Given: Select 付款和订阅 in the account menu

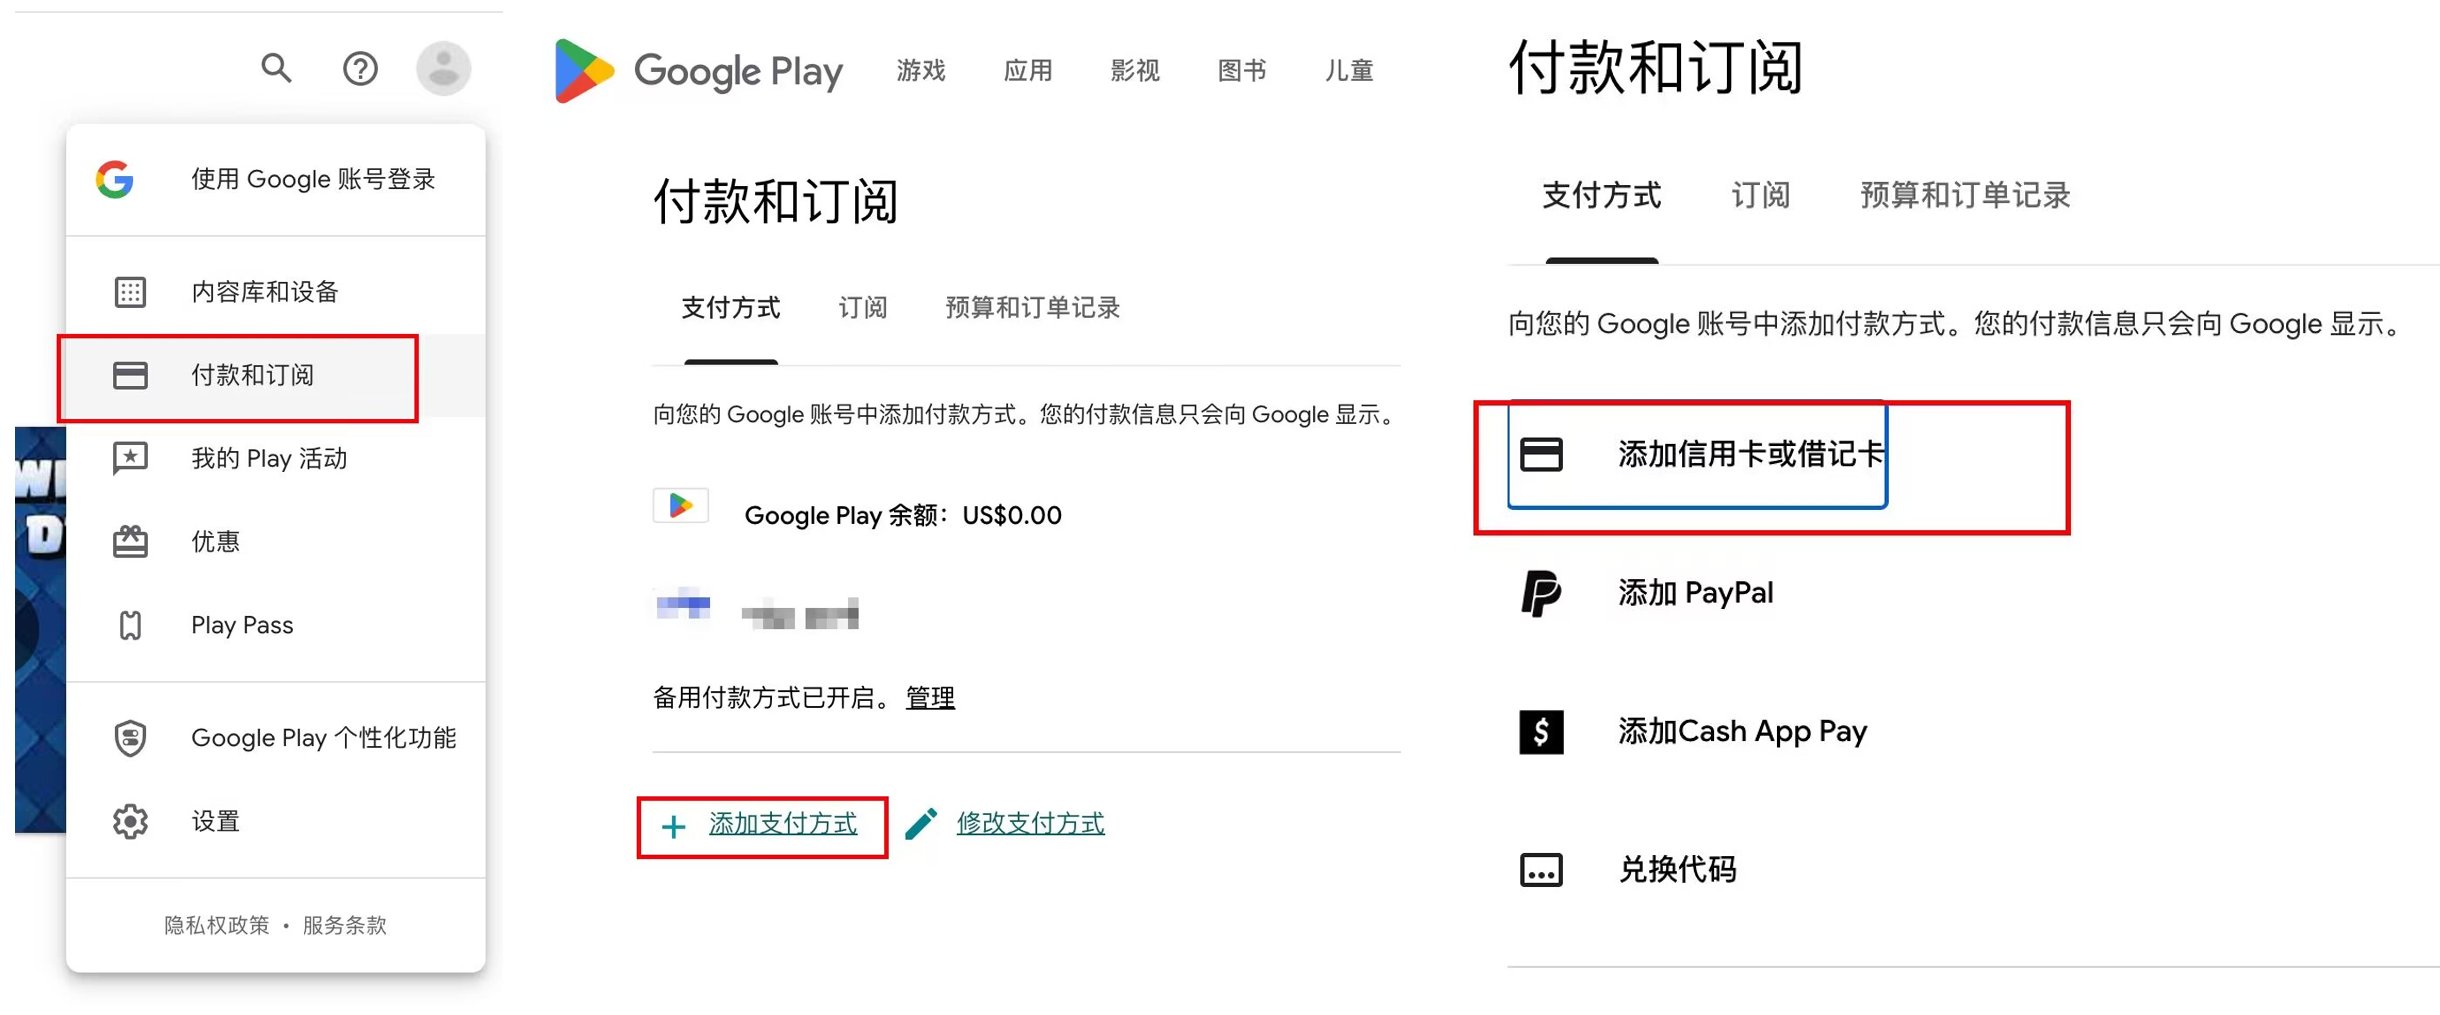Looking at the screenshot, I should point(276,375).
